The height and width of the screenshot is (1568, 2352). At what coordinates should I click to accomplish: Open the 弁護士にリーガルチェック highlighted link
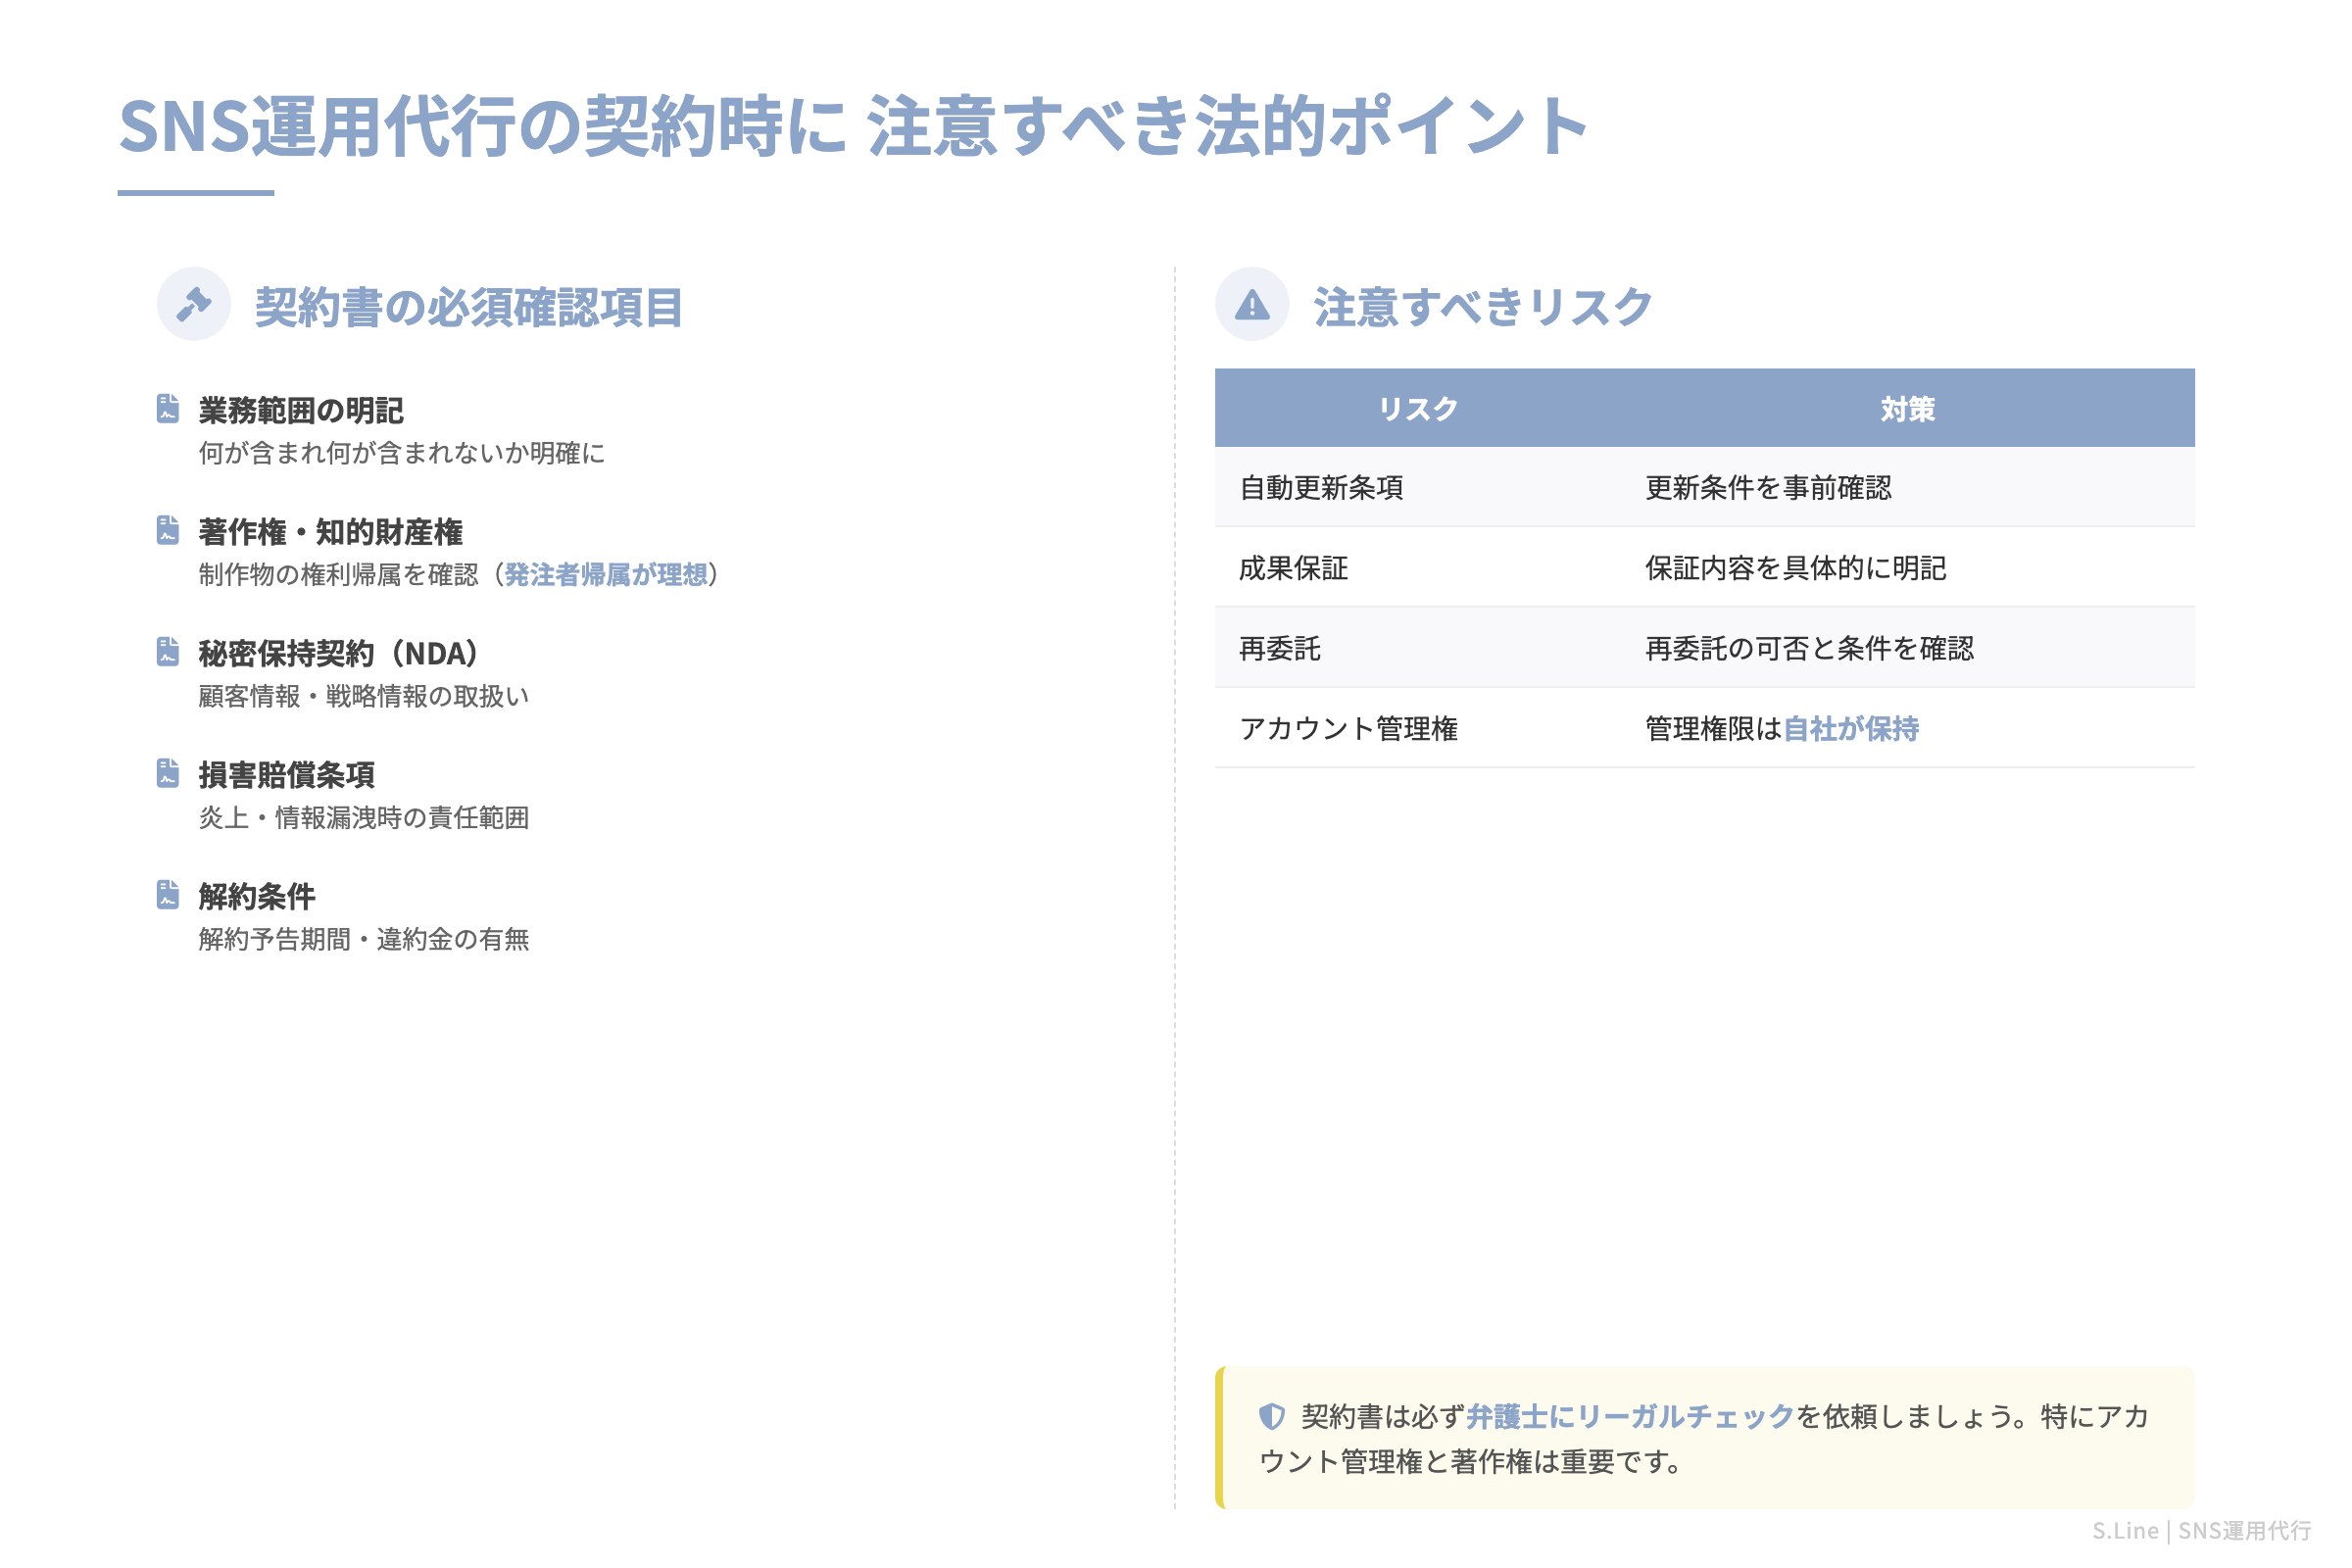click(1630, 1416)
